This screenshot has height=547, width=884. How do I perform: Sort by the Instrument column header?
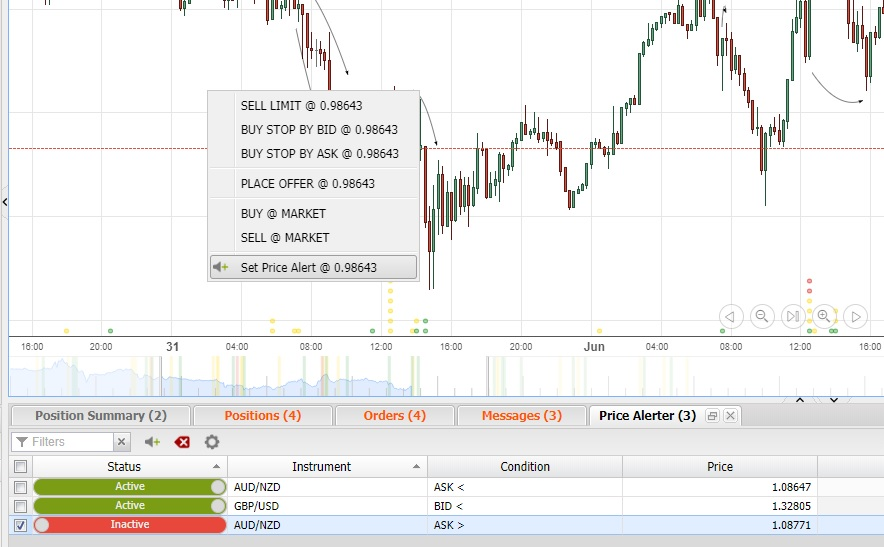pos(328,466)
